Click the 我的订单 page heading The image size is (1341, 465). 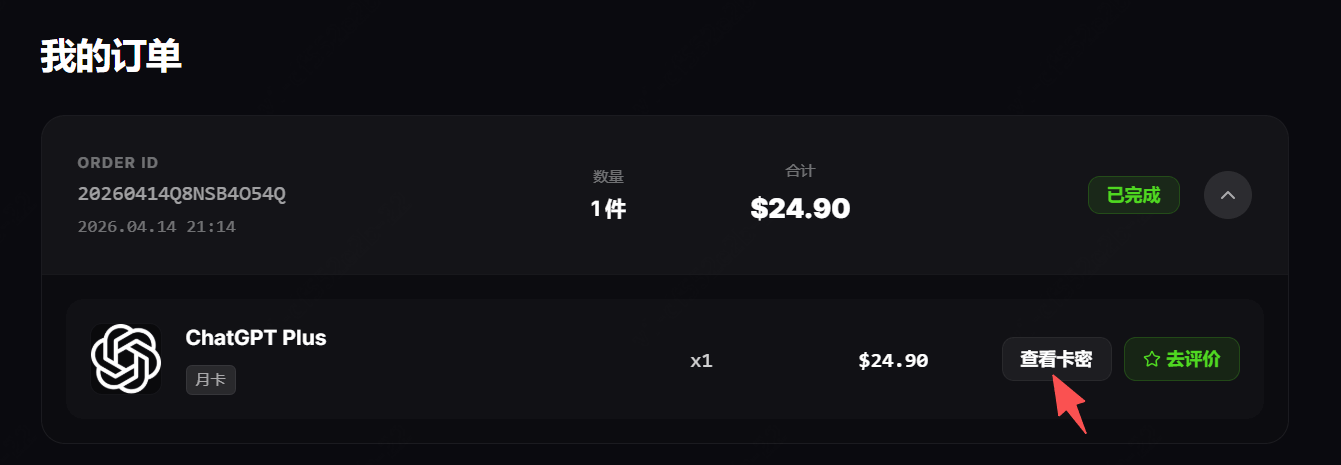(111, 57)
